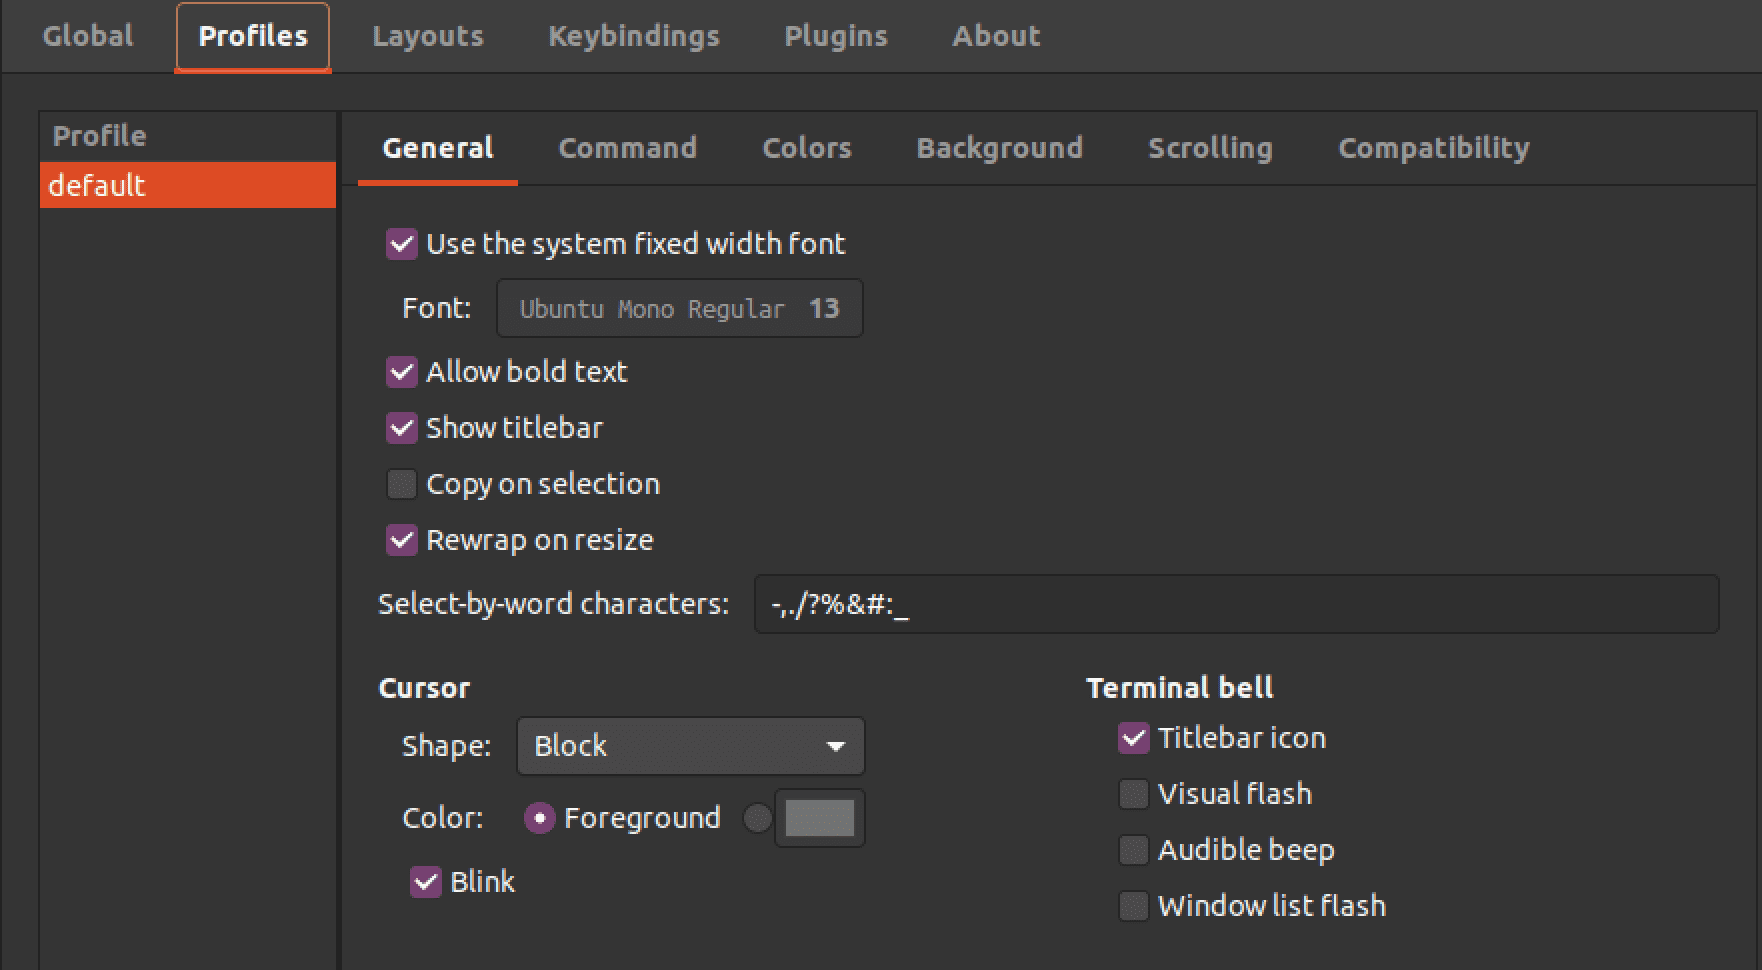Viewport: 1762px width, 970px height.
Task: Open the font picker showing Ubuntu Mono Regular
Action: (679, 308)
